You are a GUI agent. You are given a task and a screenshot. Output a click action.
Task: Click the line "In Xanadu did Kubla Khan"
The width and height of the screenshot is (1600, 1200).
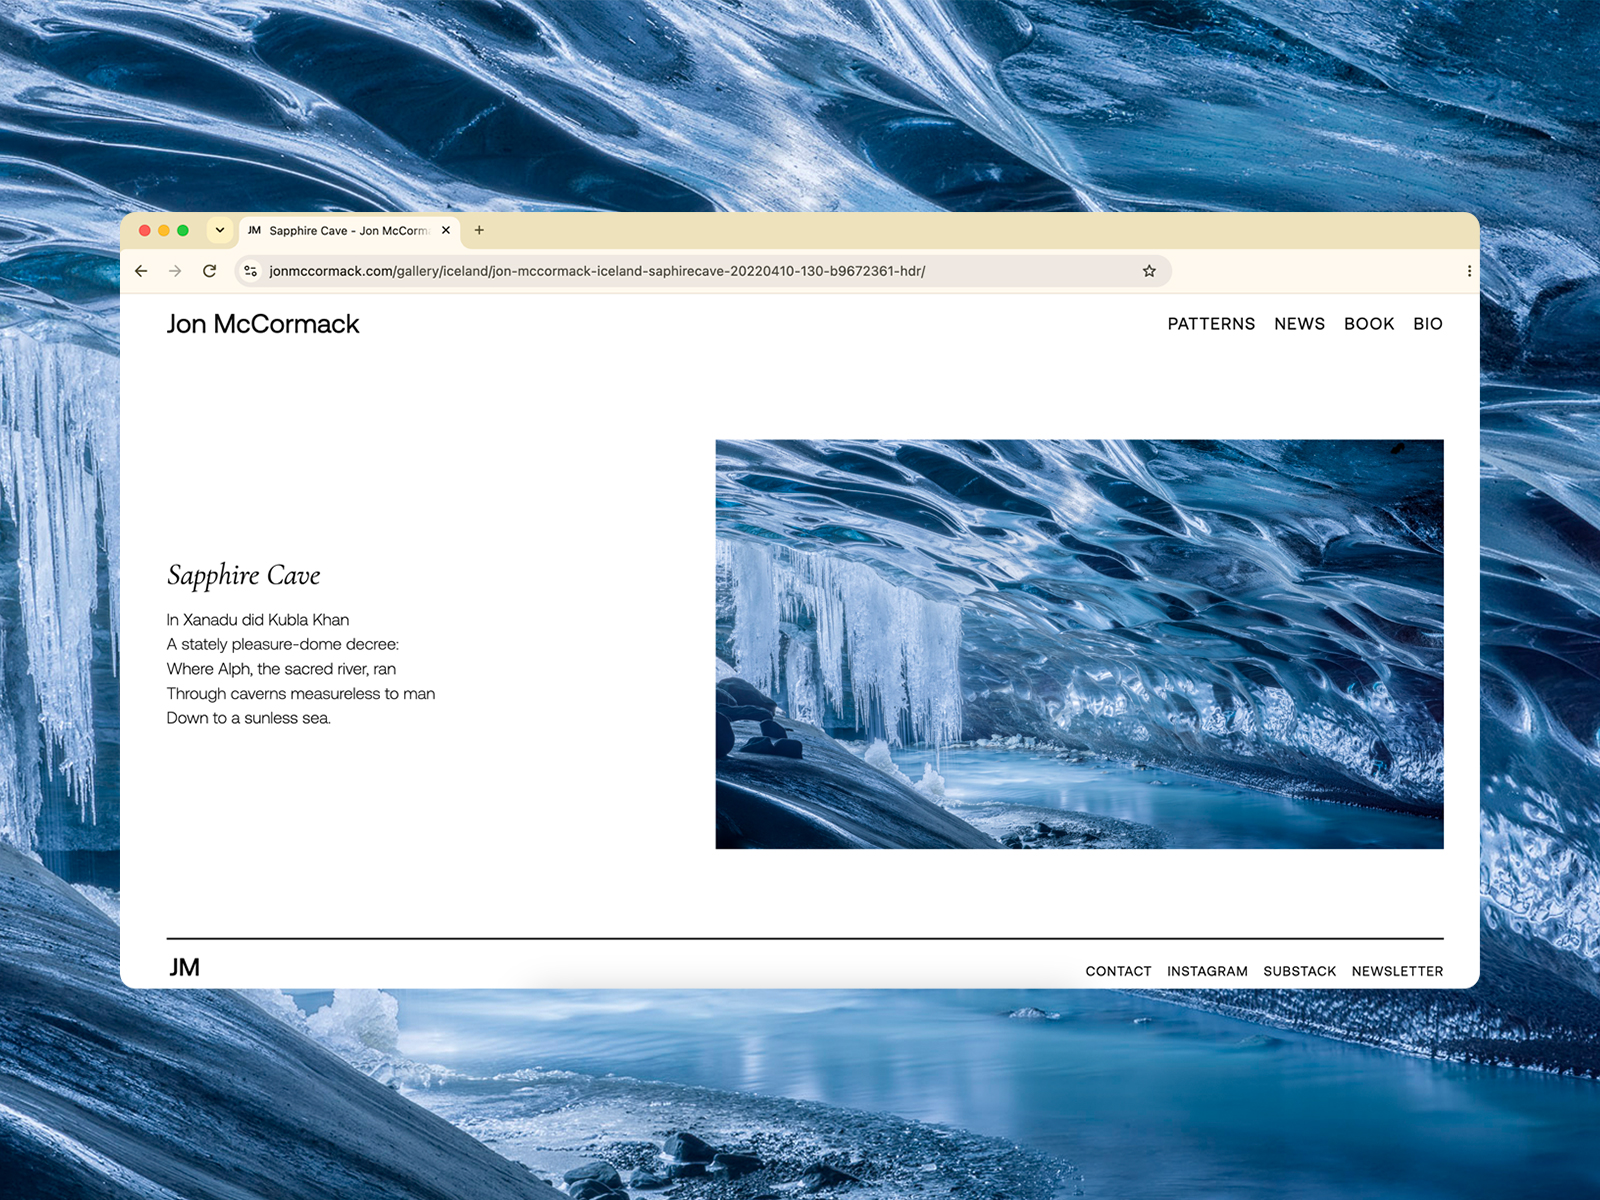tap(258, 620)
